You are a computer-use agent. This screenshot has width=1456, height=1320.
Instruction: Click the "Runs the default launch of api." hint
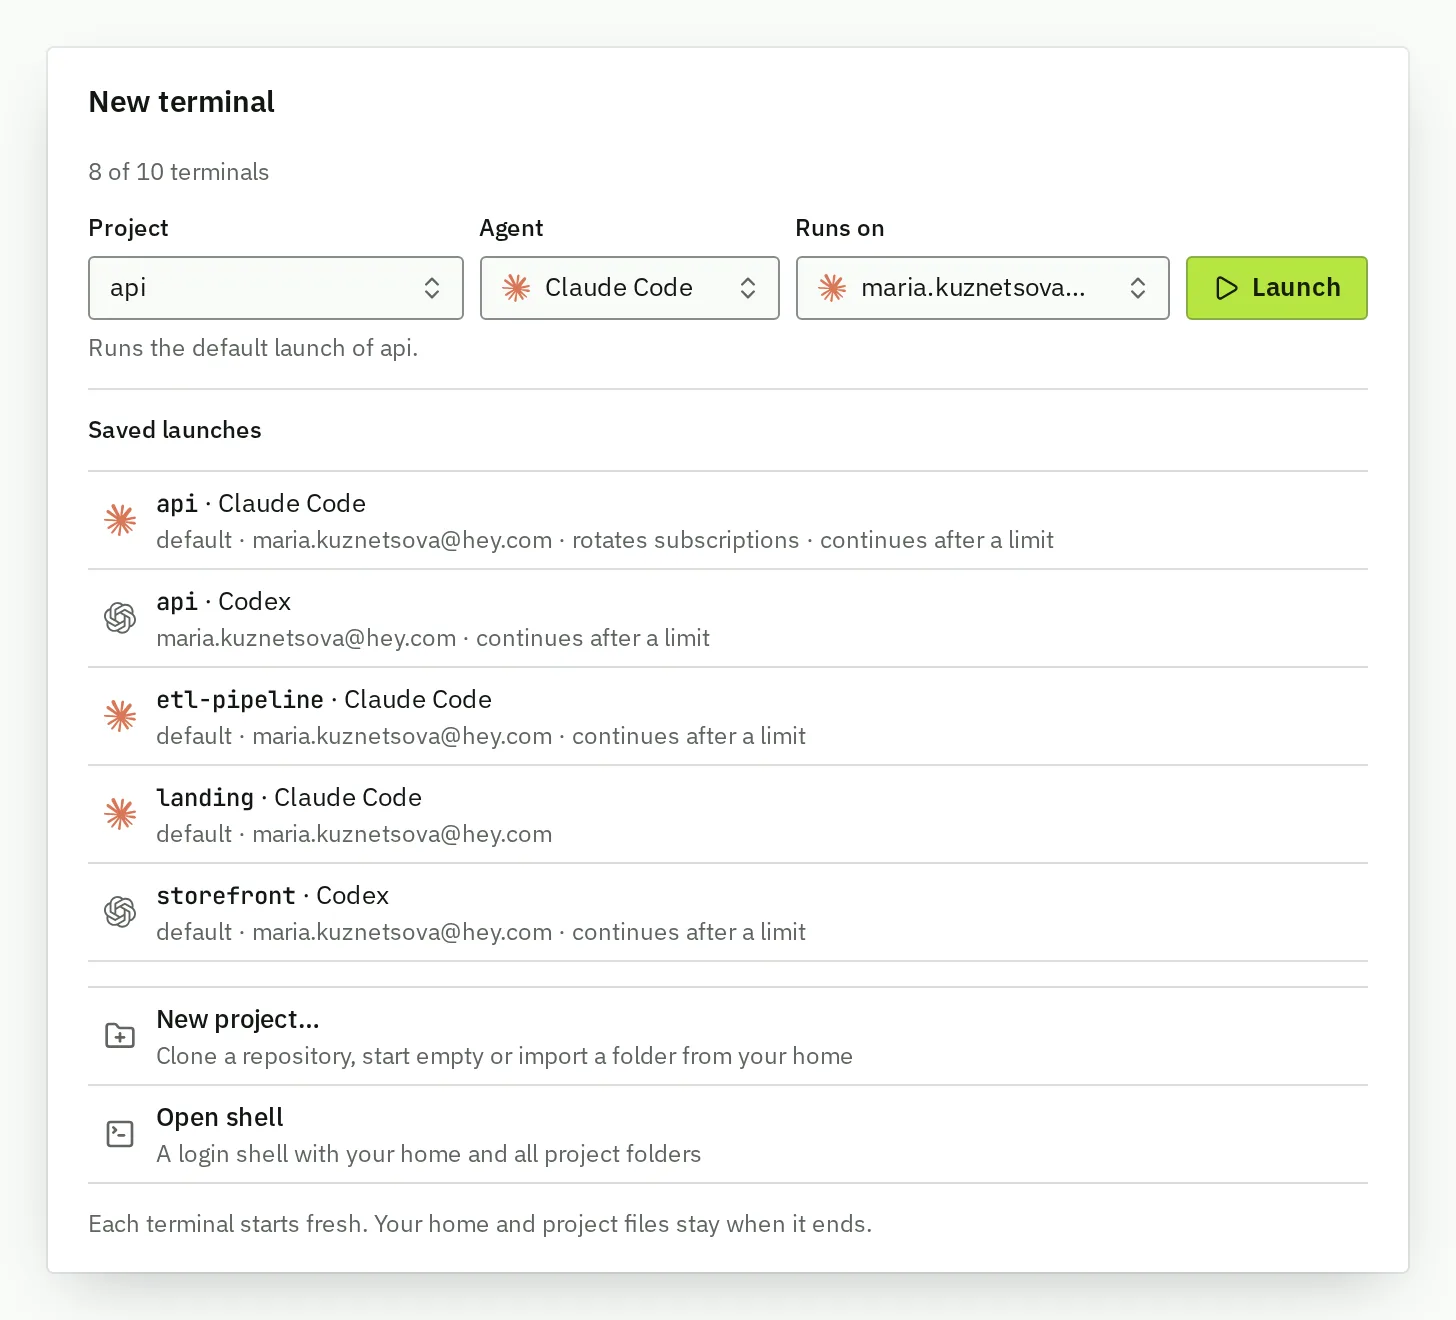[253, 348]
